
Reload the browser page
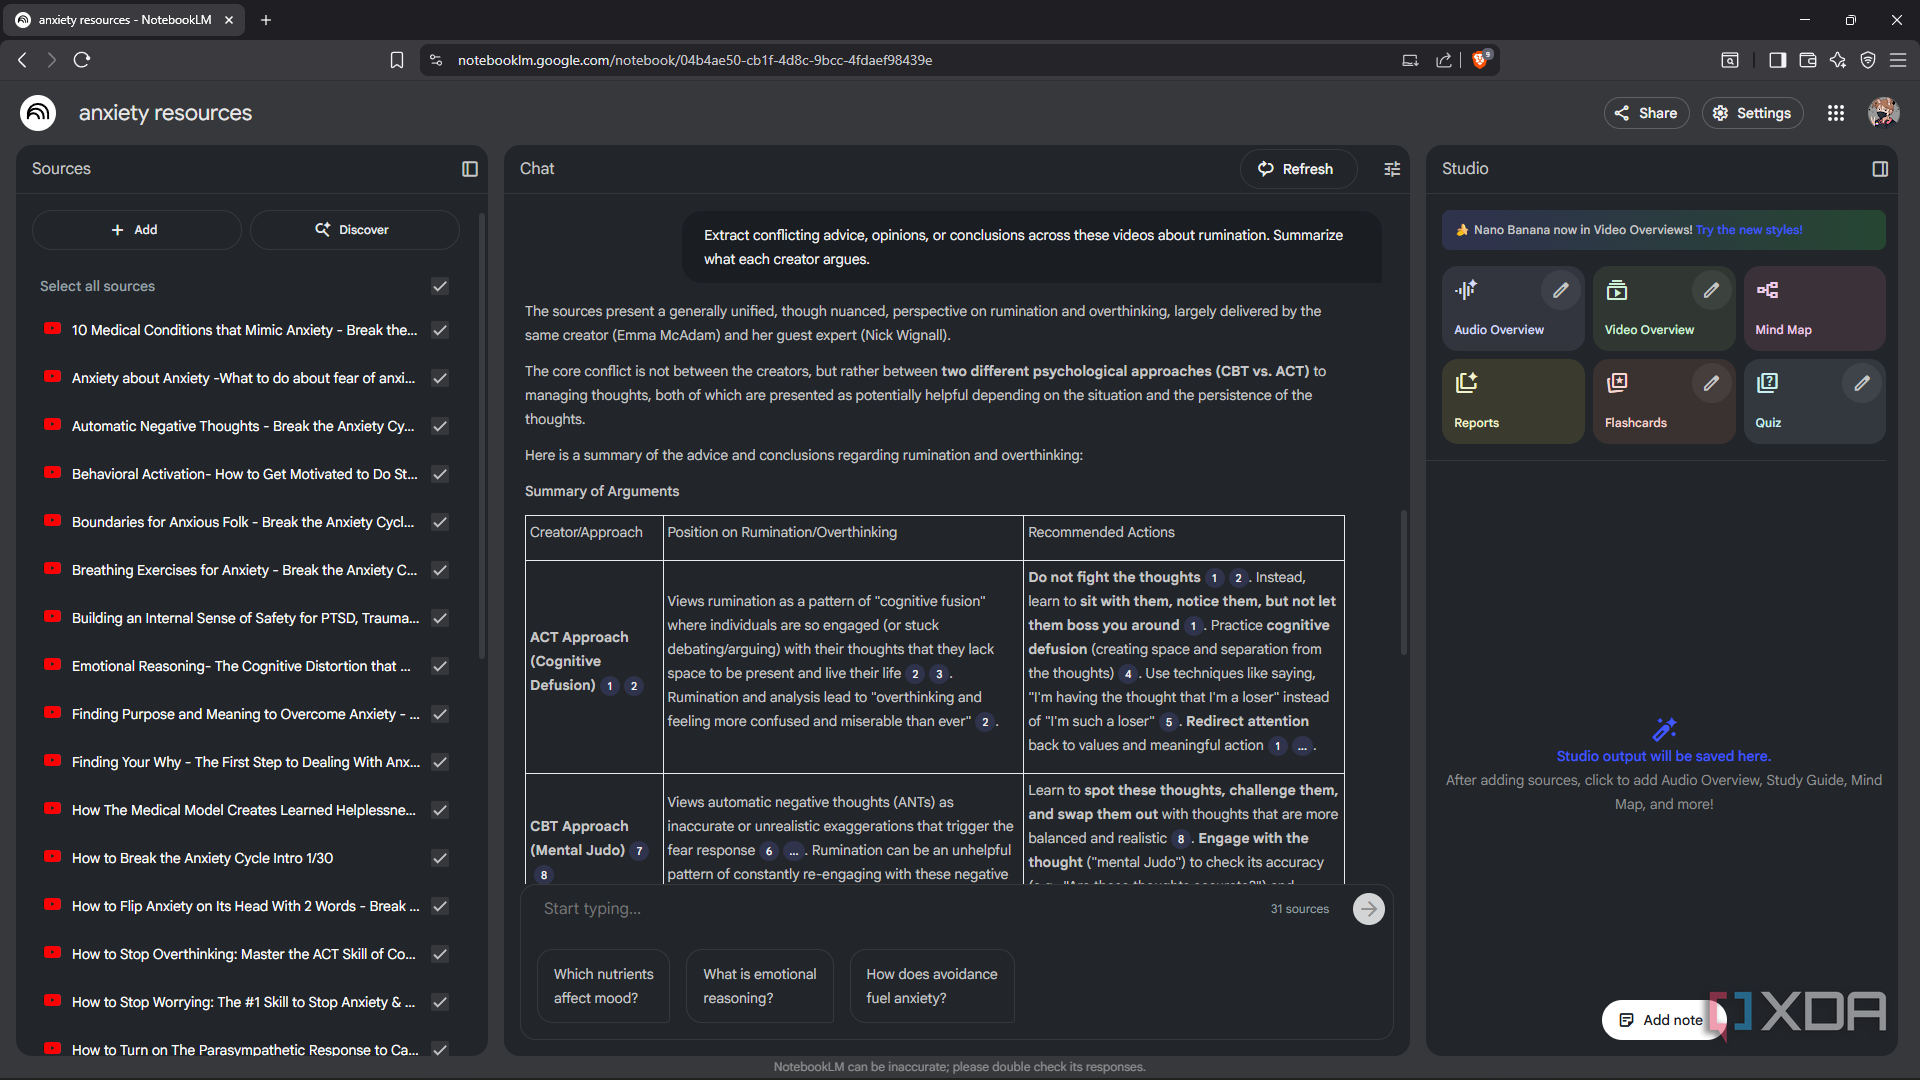click(x=82, y=60)
